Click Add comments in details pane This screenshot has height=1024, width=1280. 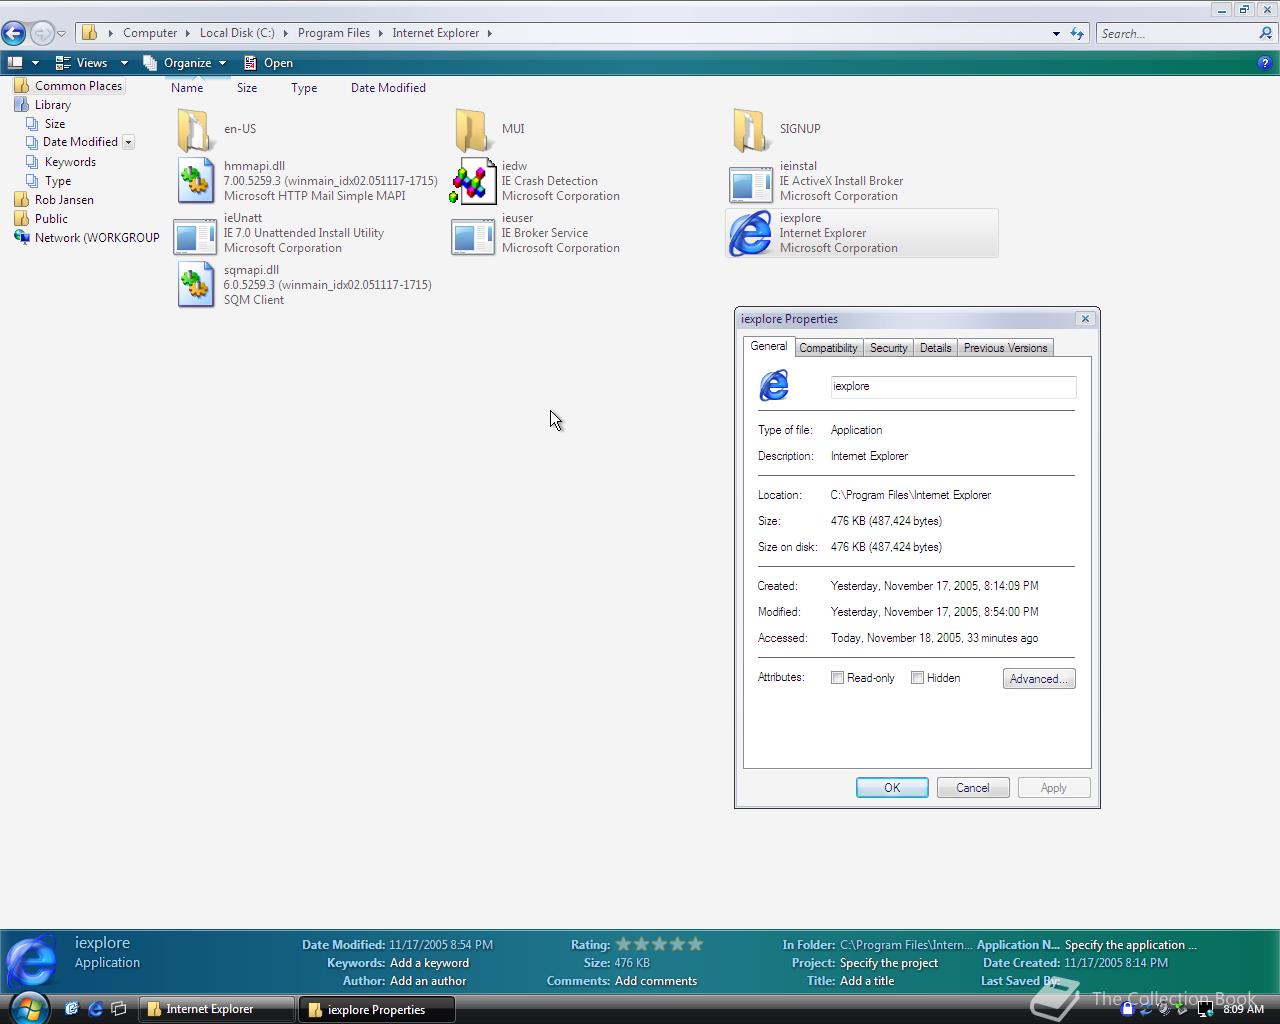[656, 981]
